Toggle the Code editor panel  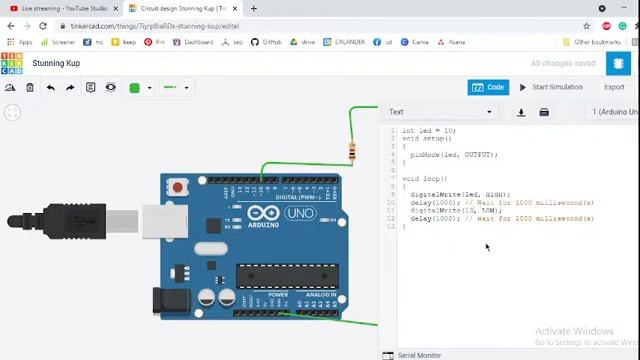(x=488, y=87)
